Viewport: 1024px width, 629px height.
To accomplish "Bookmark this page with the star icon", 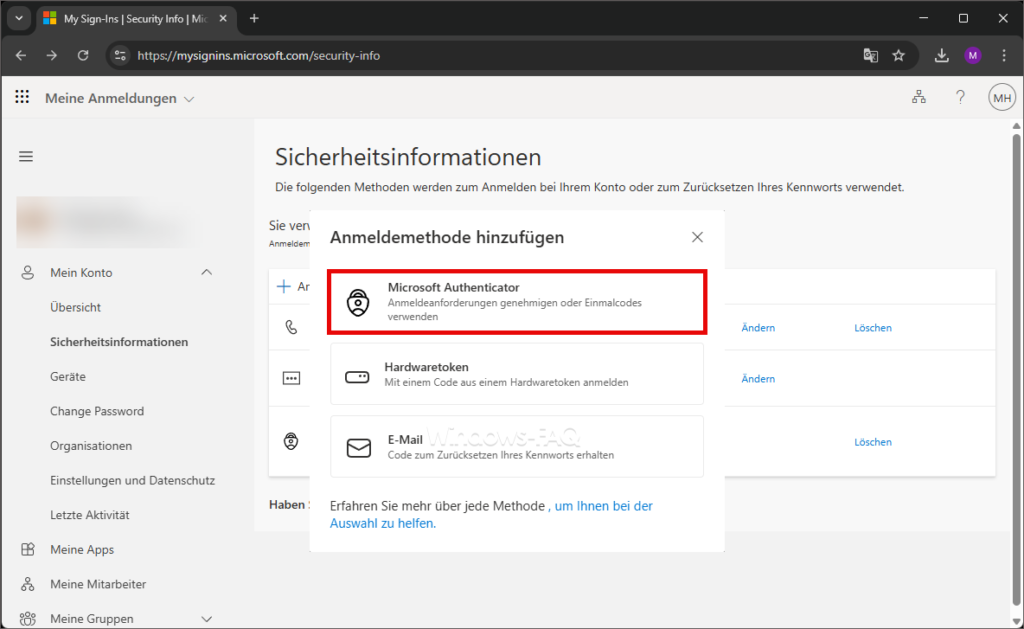I will tap(899, 56).
